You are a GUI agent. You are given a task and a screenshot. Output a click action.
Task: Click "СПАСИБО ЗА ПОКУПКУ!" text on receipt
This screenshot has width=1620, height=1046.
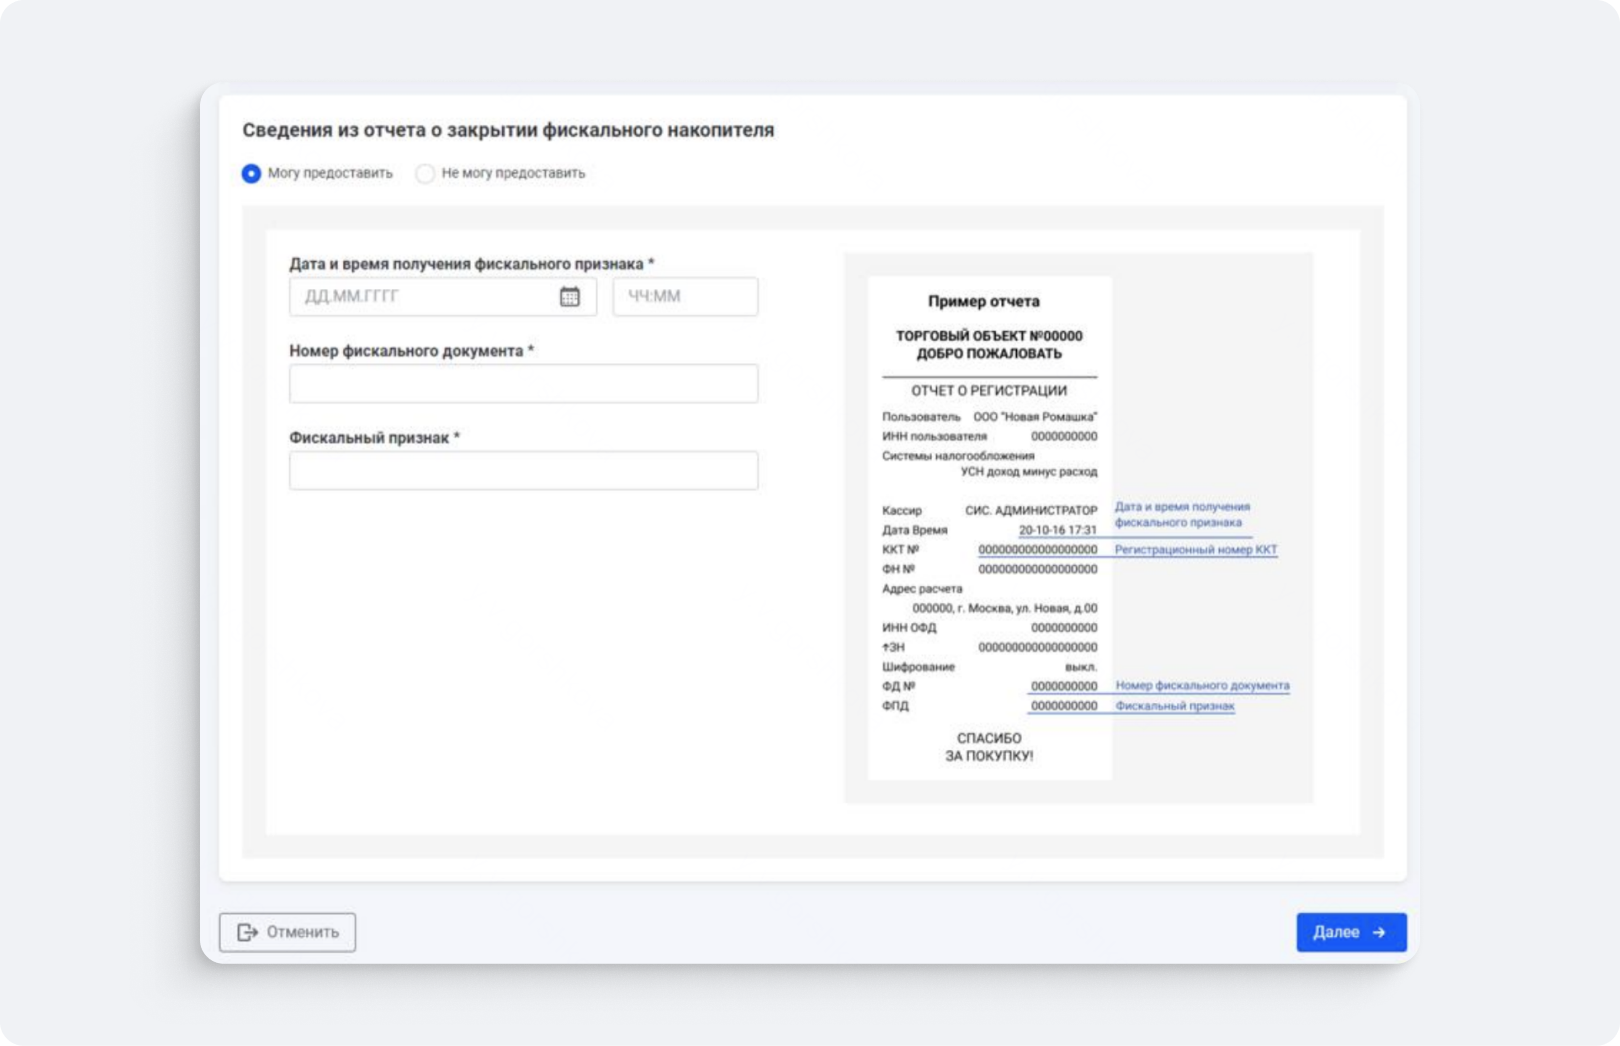pyautogui.click(x=989, y=747)
